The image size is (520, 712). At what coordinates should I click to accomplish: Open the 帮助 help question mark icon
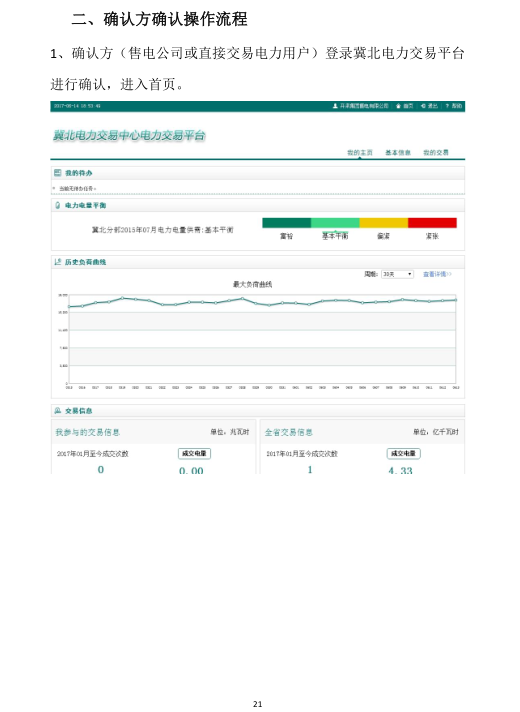[447, 106]
